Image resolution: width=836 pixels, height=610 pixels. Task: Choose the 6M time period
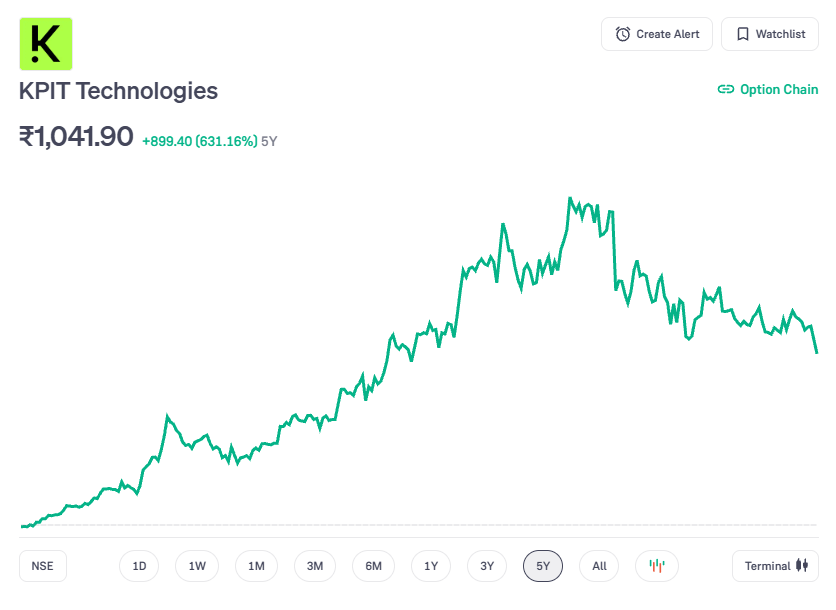tap(373, 566)
